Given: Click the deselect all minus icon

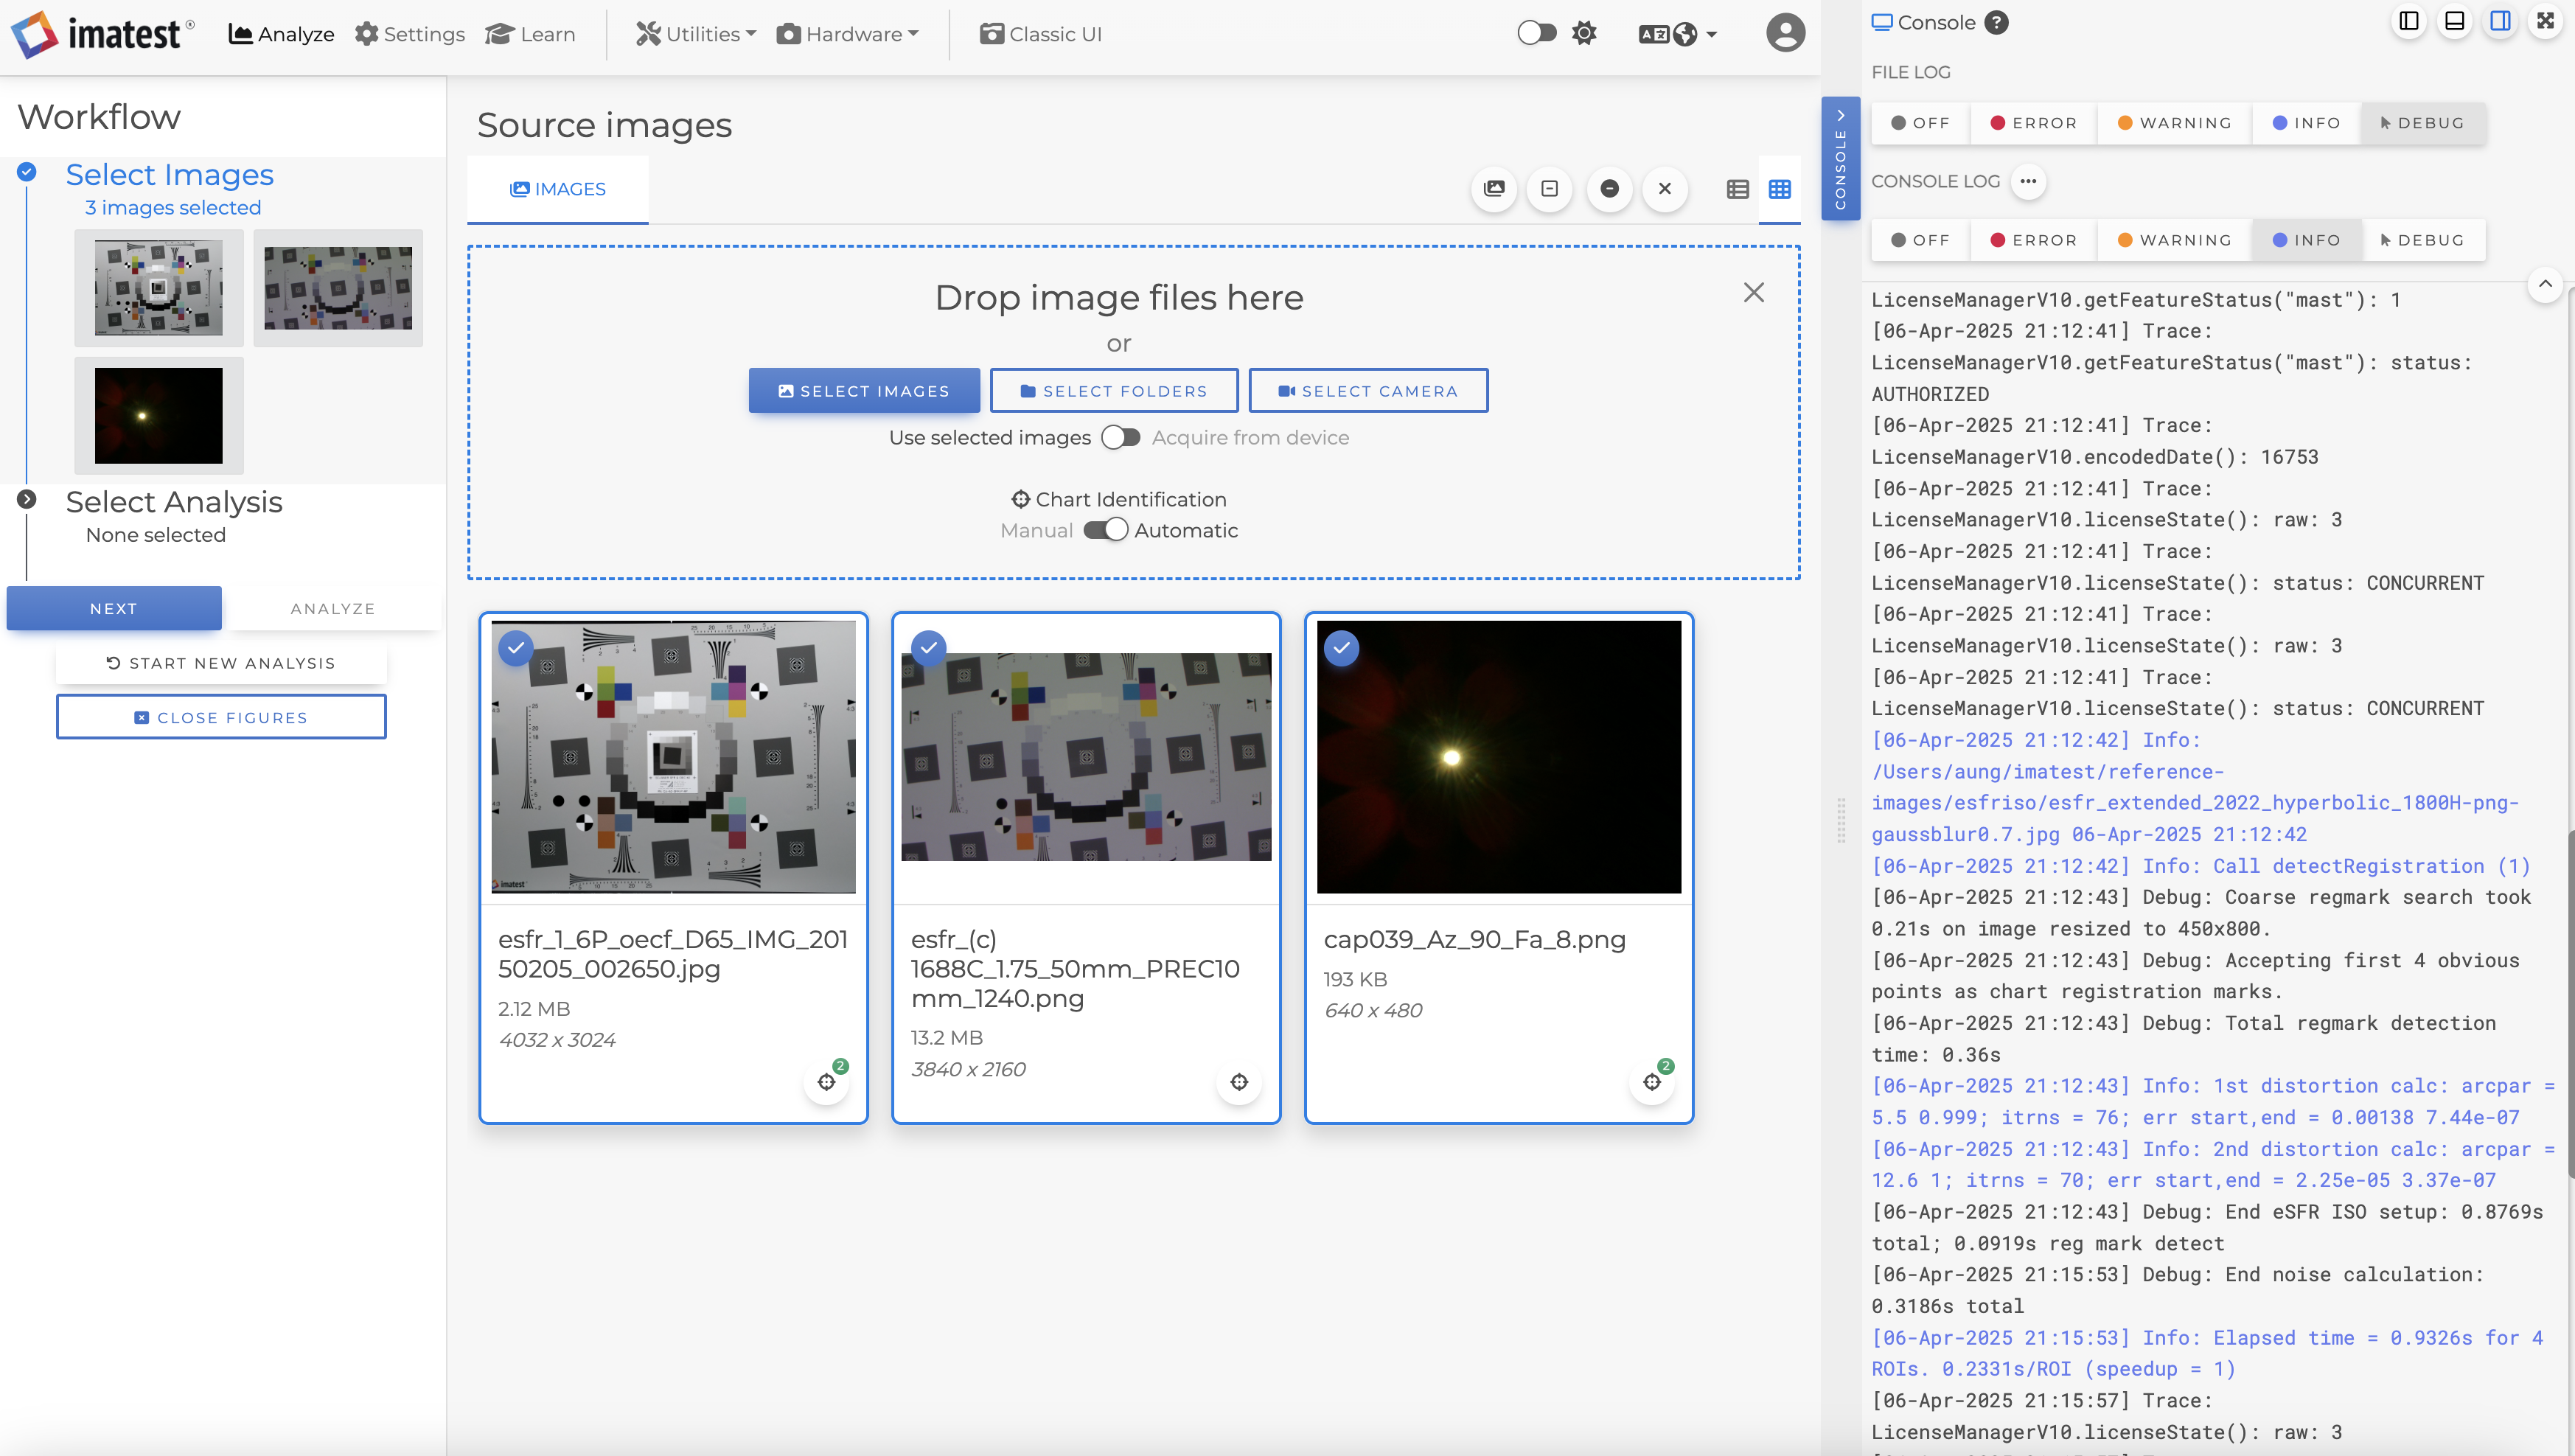Looking at the screenshot, I should tap(1609, 188).
